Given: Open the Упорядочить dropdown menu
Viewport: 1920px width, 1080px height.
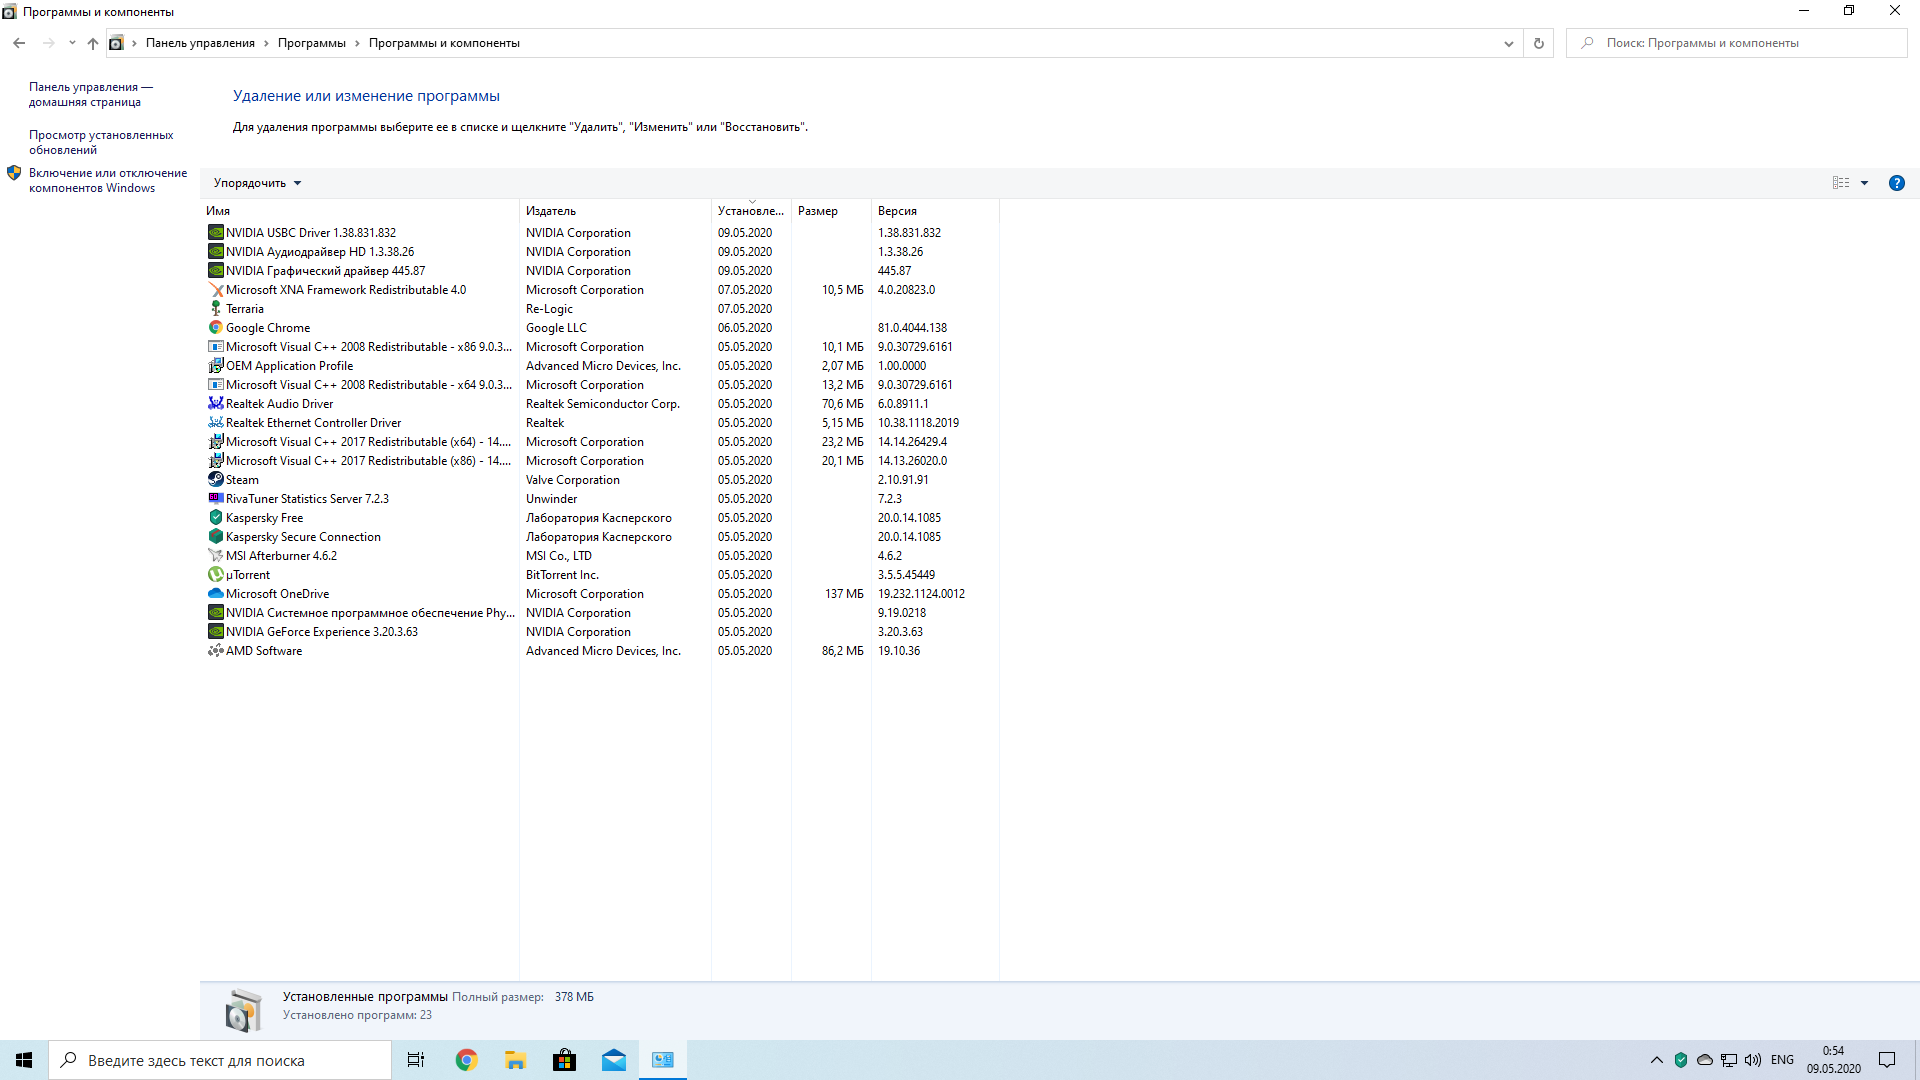Looking at the screenshot, I should [257, 183].
